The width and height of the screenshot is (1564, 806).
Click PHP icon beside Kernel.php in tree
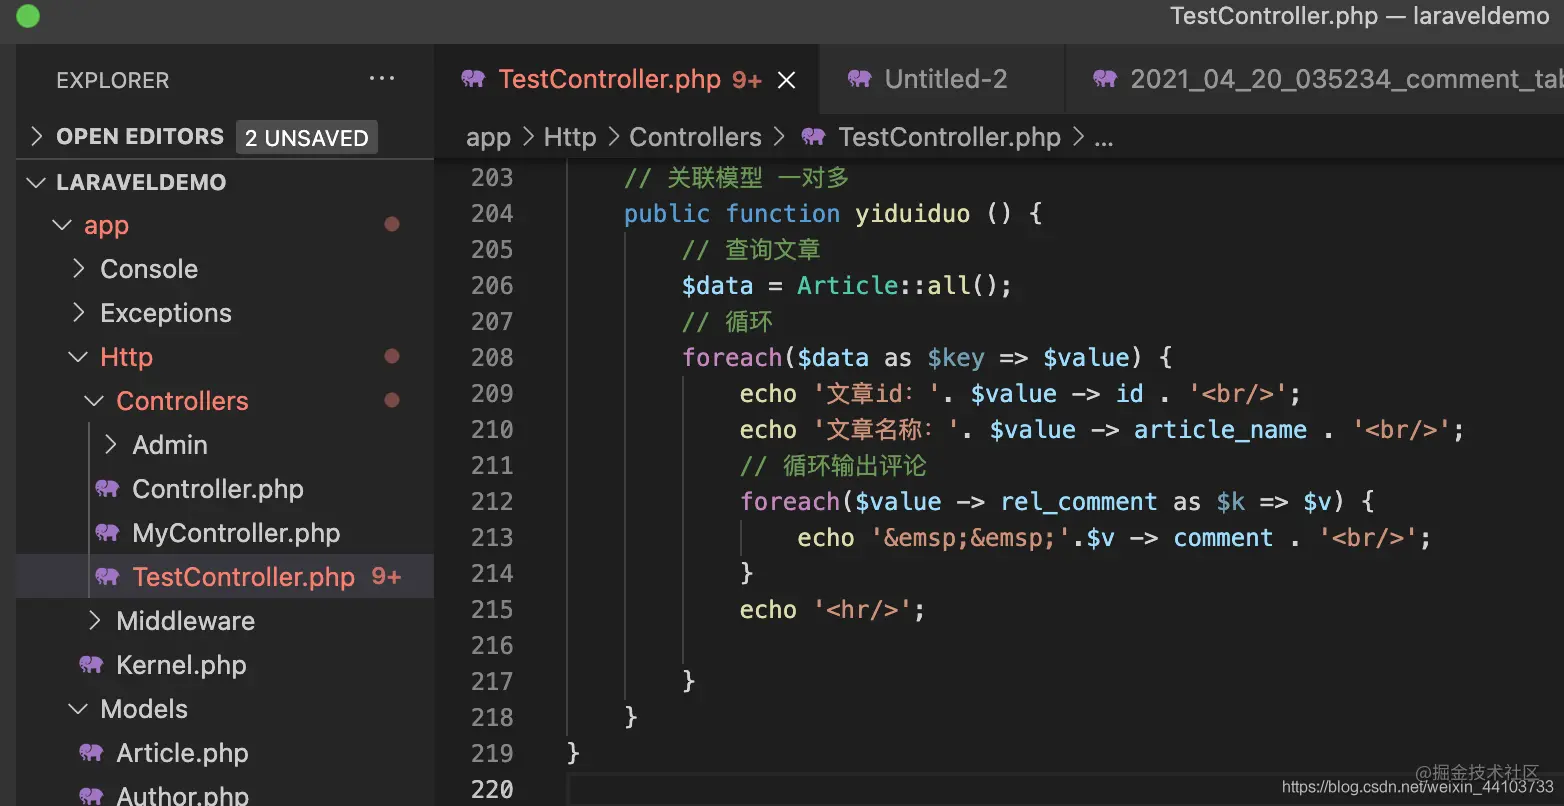coord(91,665)
